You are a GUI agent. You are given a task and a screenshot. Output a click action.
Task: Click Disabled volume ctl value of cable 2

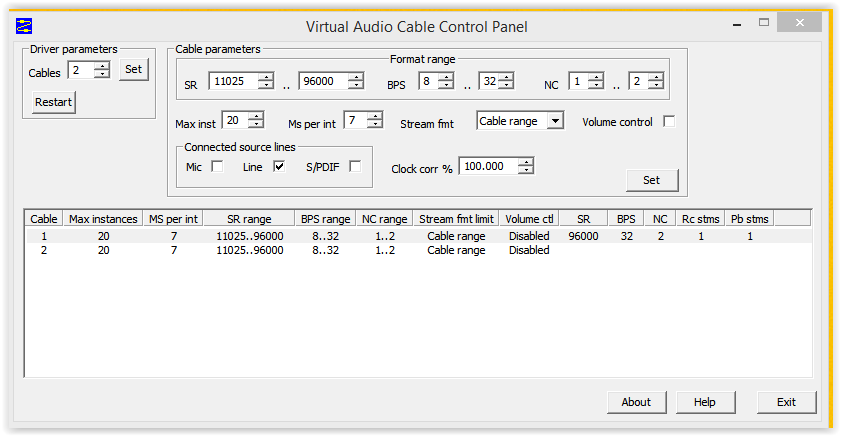(529, 250)
